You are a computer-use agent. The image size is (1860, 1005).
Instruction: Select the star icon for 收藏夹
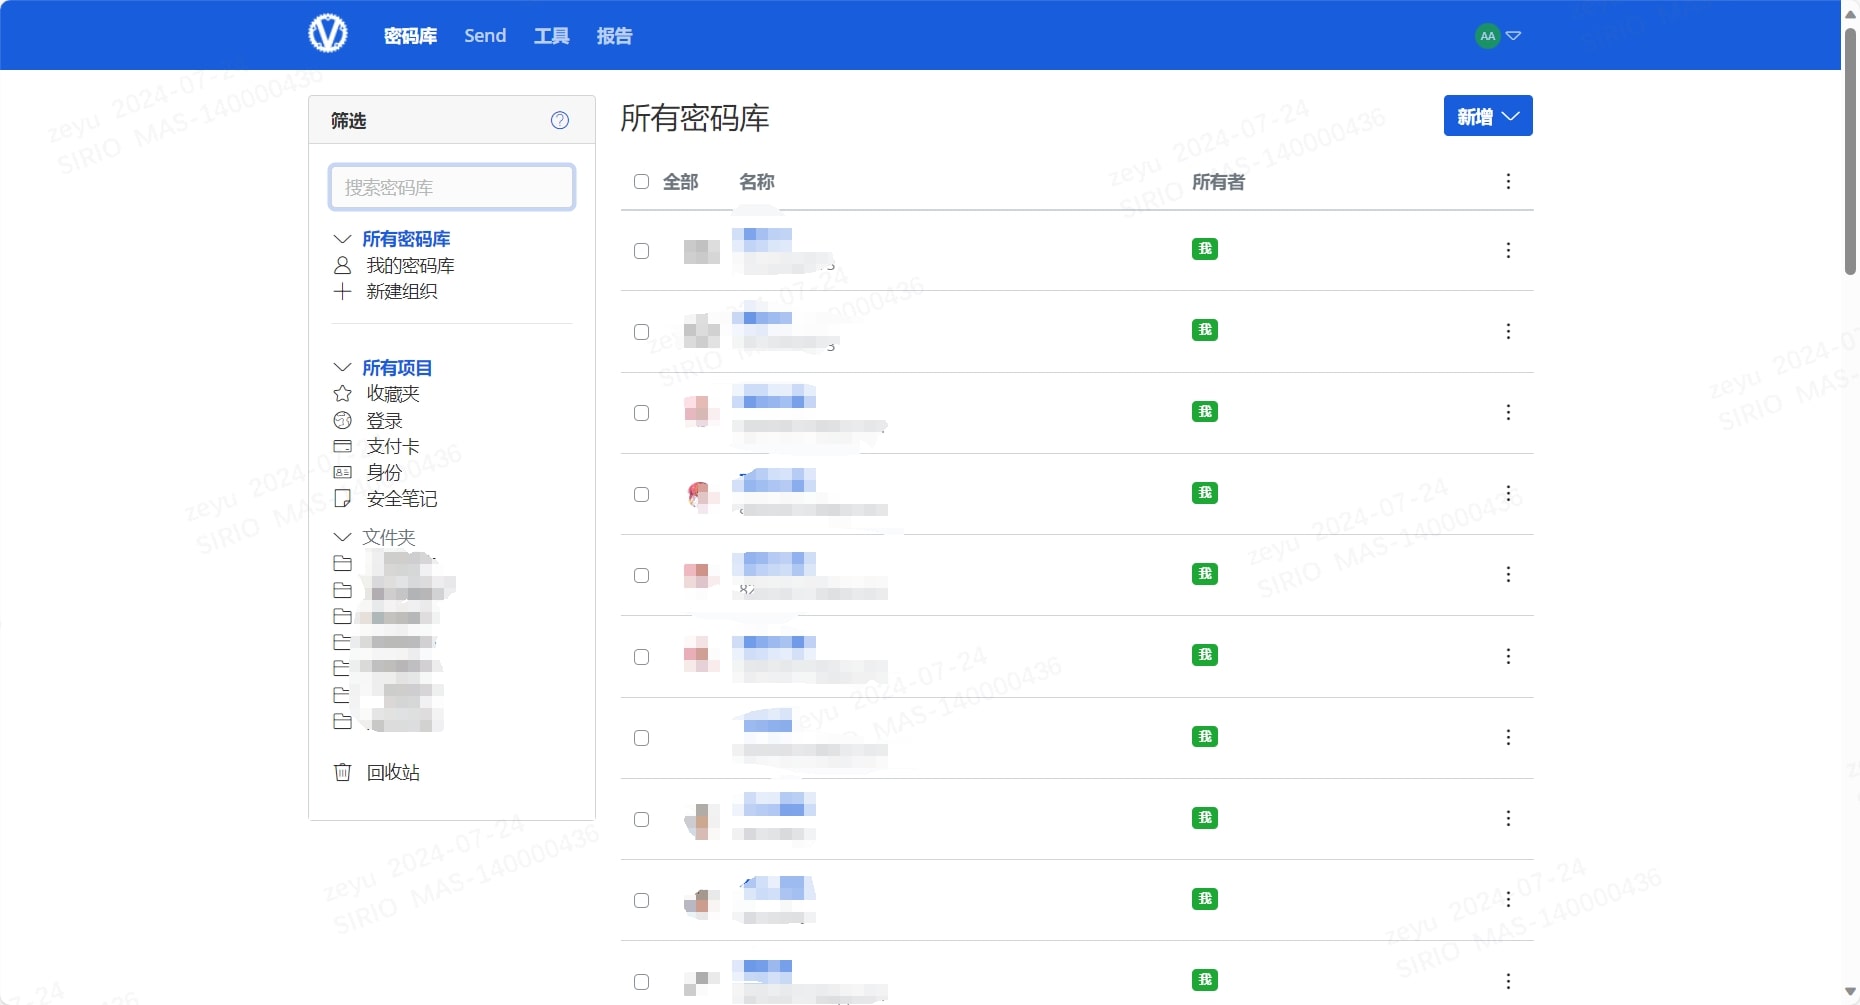(342, 394)
